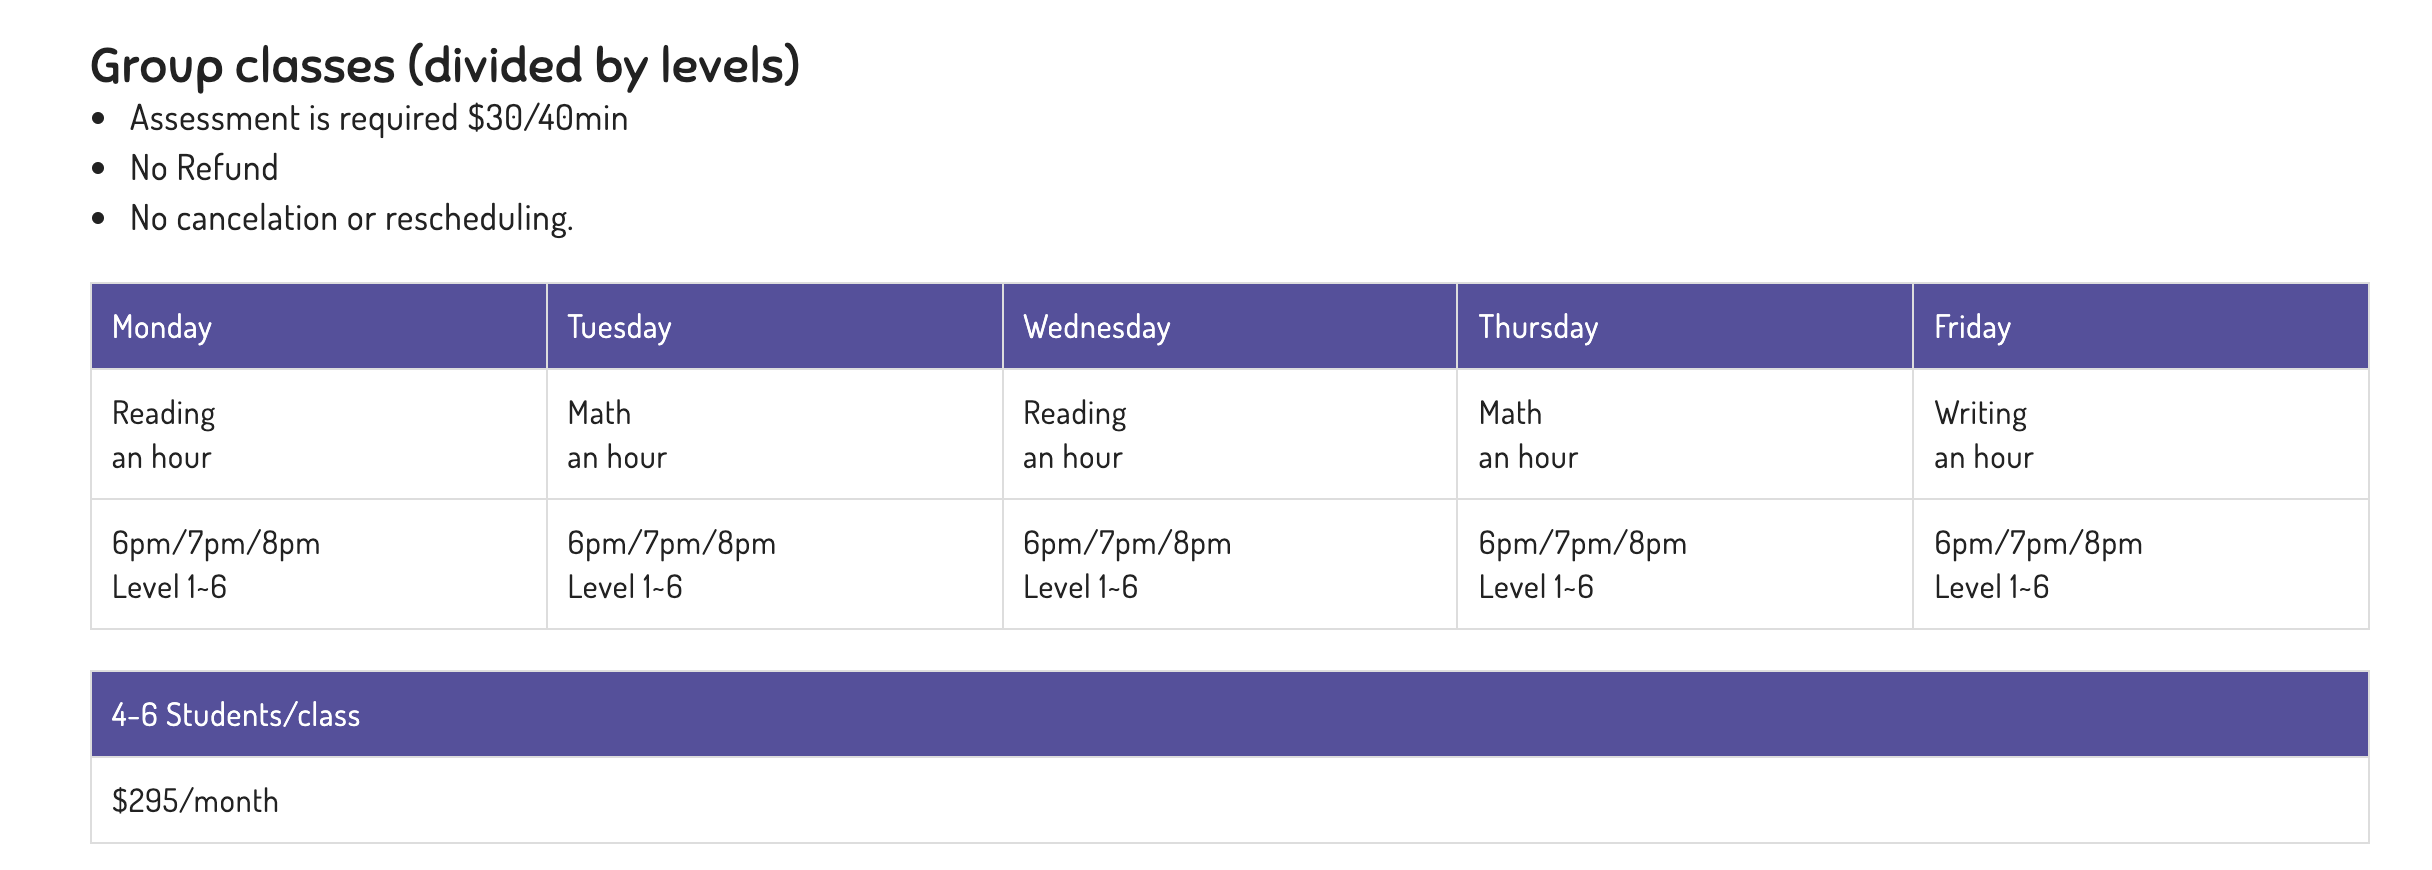Click the 4-6 Students/class header

click(x=1230, y=714)
